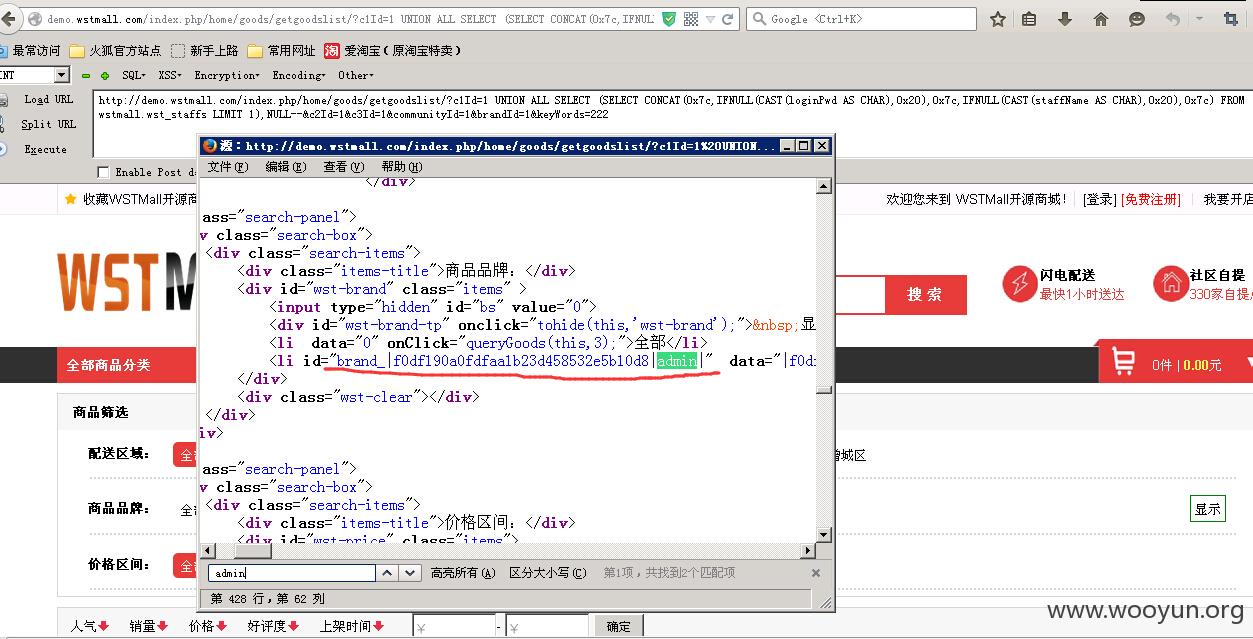Click the source window vertical scrollbar up arrow
Screen dimensions: 1253x639
(x=824, y=187)
